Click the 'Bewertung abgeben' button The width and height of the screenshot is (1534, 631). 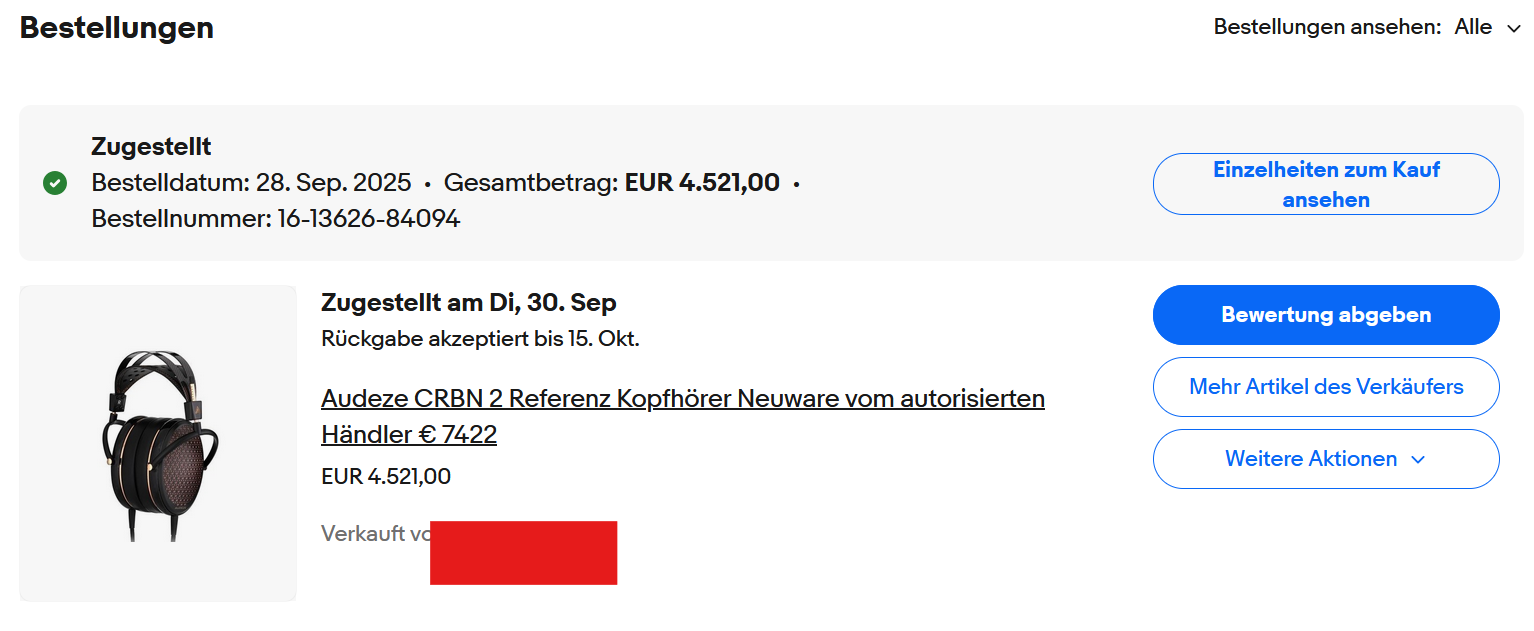[1325, 315]
